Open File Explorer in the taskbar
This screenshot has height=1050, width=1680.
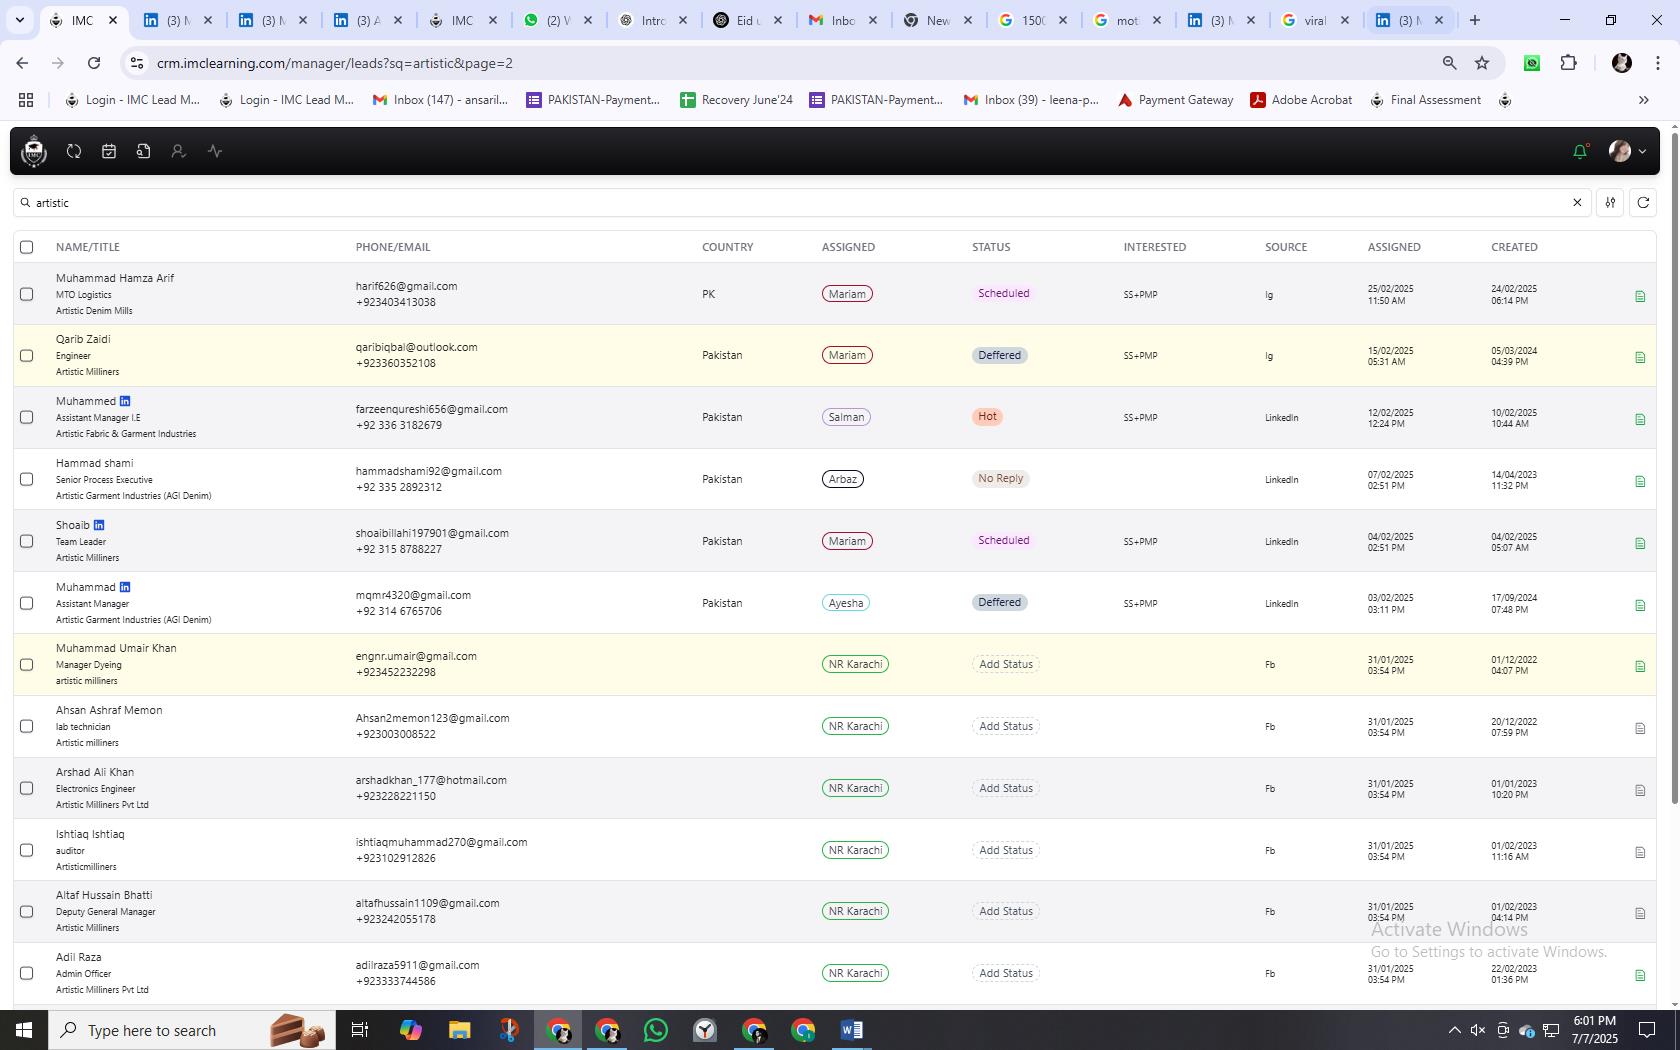[x=459, y=1030]
